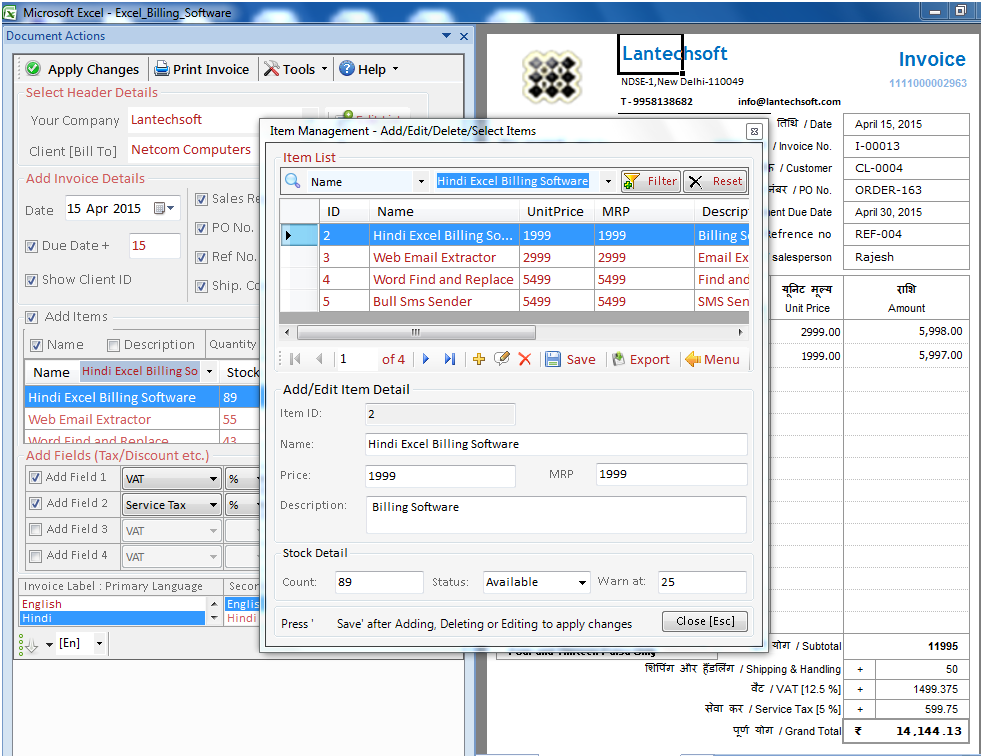Open the [En] language dropdown

click(x=99, y=643)
